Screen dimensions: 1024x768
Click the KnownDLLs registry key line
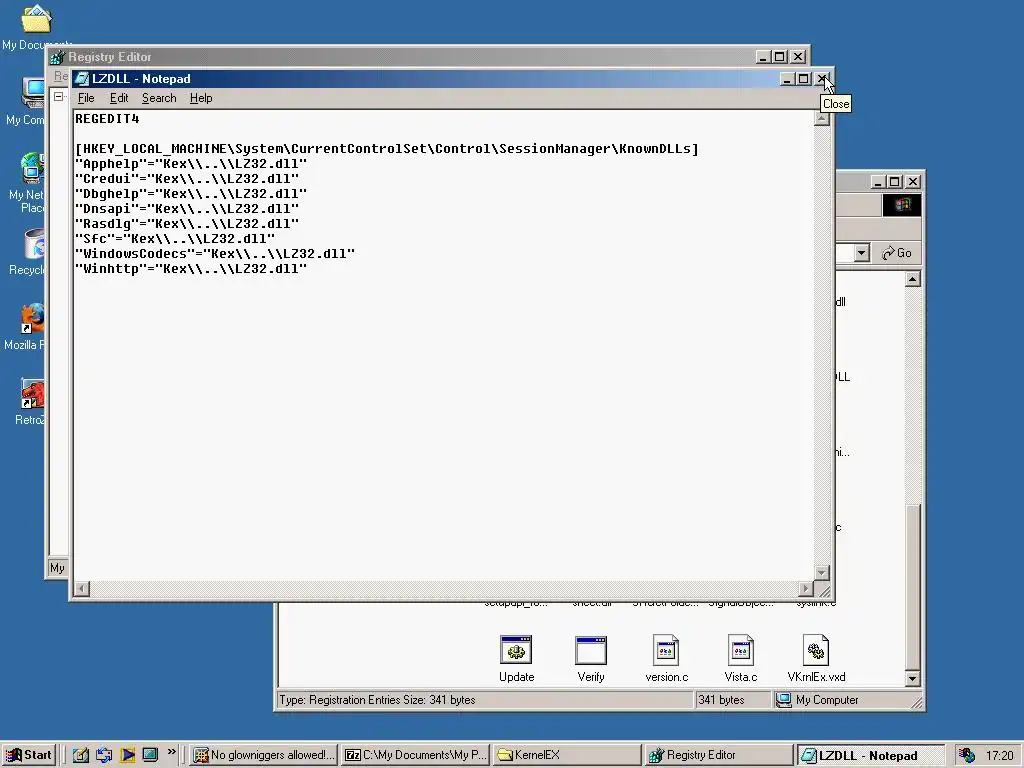coord(387,149)
